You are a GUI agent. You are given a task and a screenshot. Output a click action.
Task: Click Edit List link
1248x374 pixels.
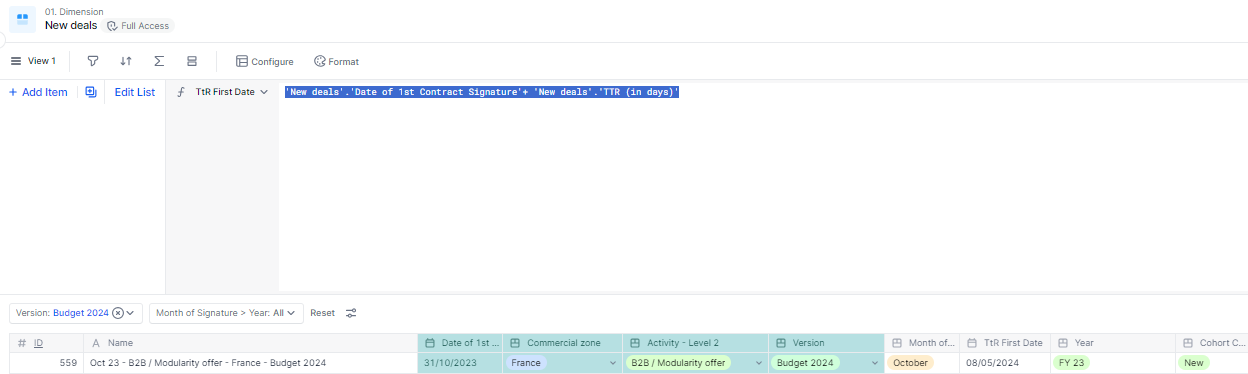point(135,92)
